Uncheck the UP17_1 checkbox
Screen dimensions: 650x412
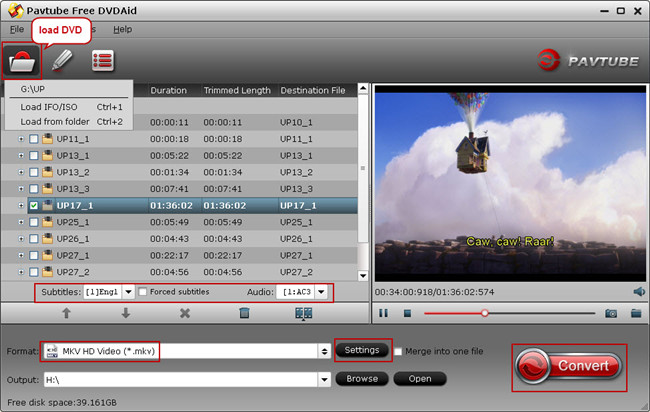(x=34, y=206)
